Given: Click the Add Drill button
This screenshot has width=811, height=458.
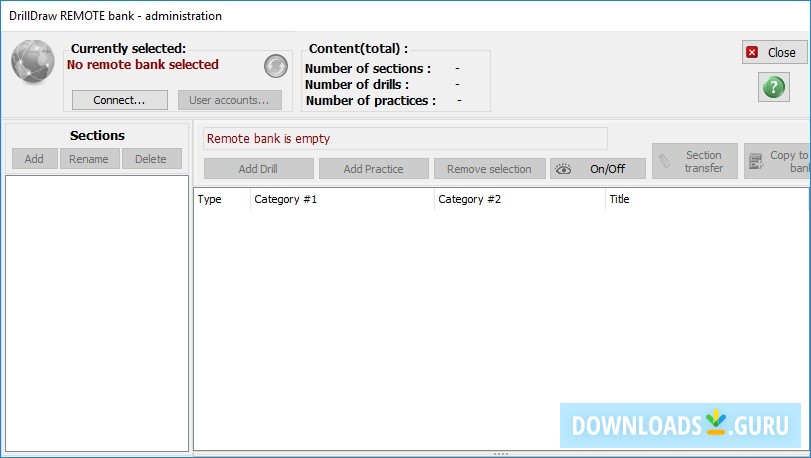Looking at the screenshot, I should (259, 169).
